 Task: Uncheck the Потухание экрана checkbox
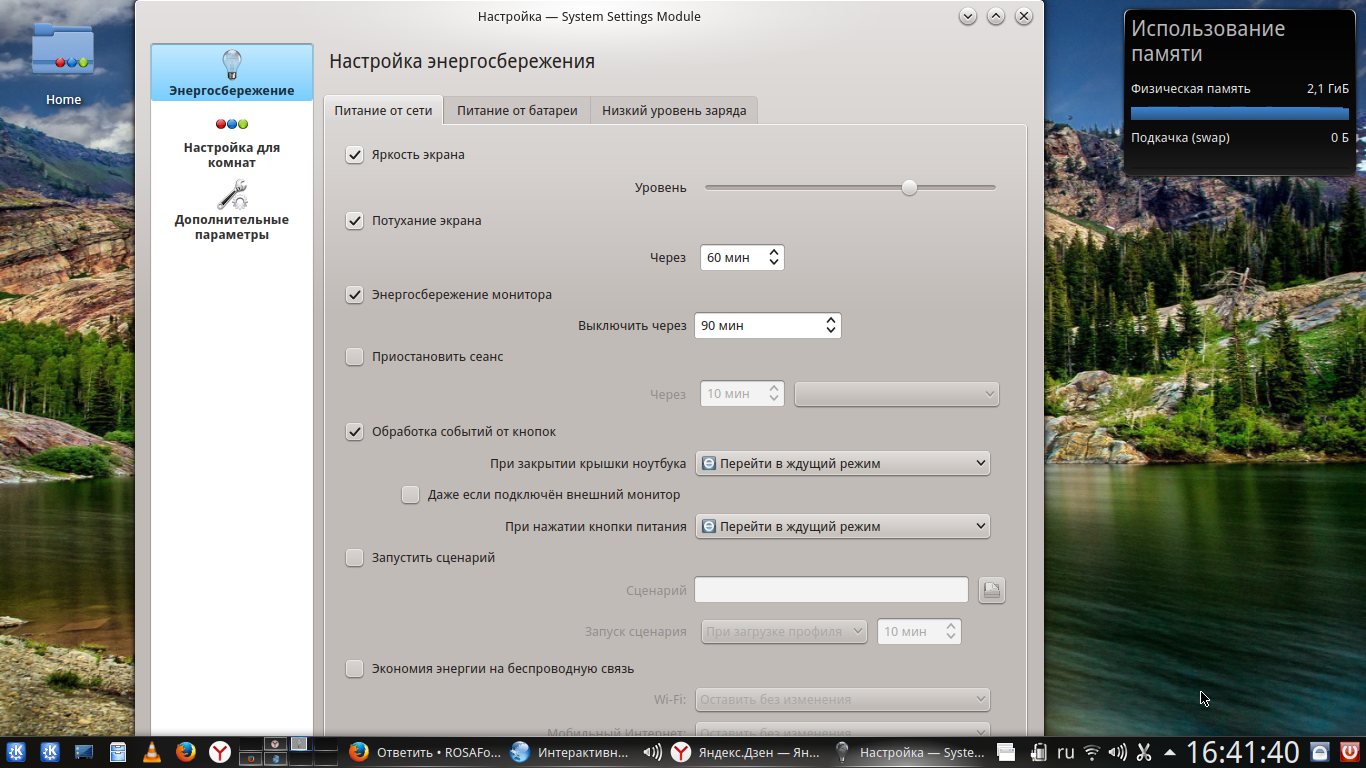point(354,221)
